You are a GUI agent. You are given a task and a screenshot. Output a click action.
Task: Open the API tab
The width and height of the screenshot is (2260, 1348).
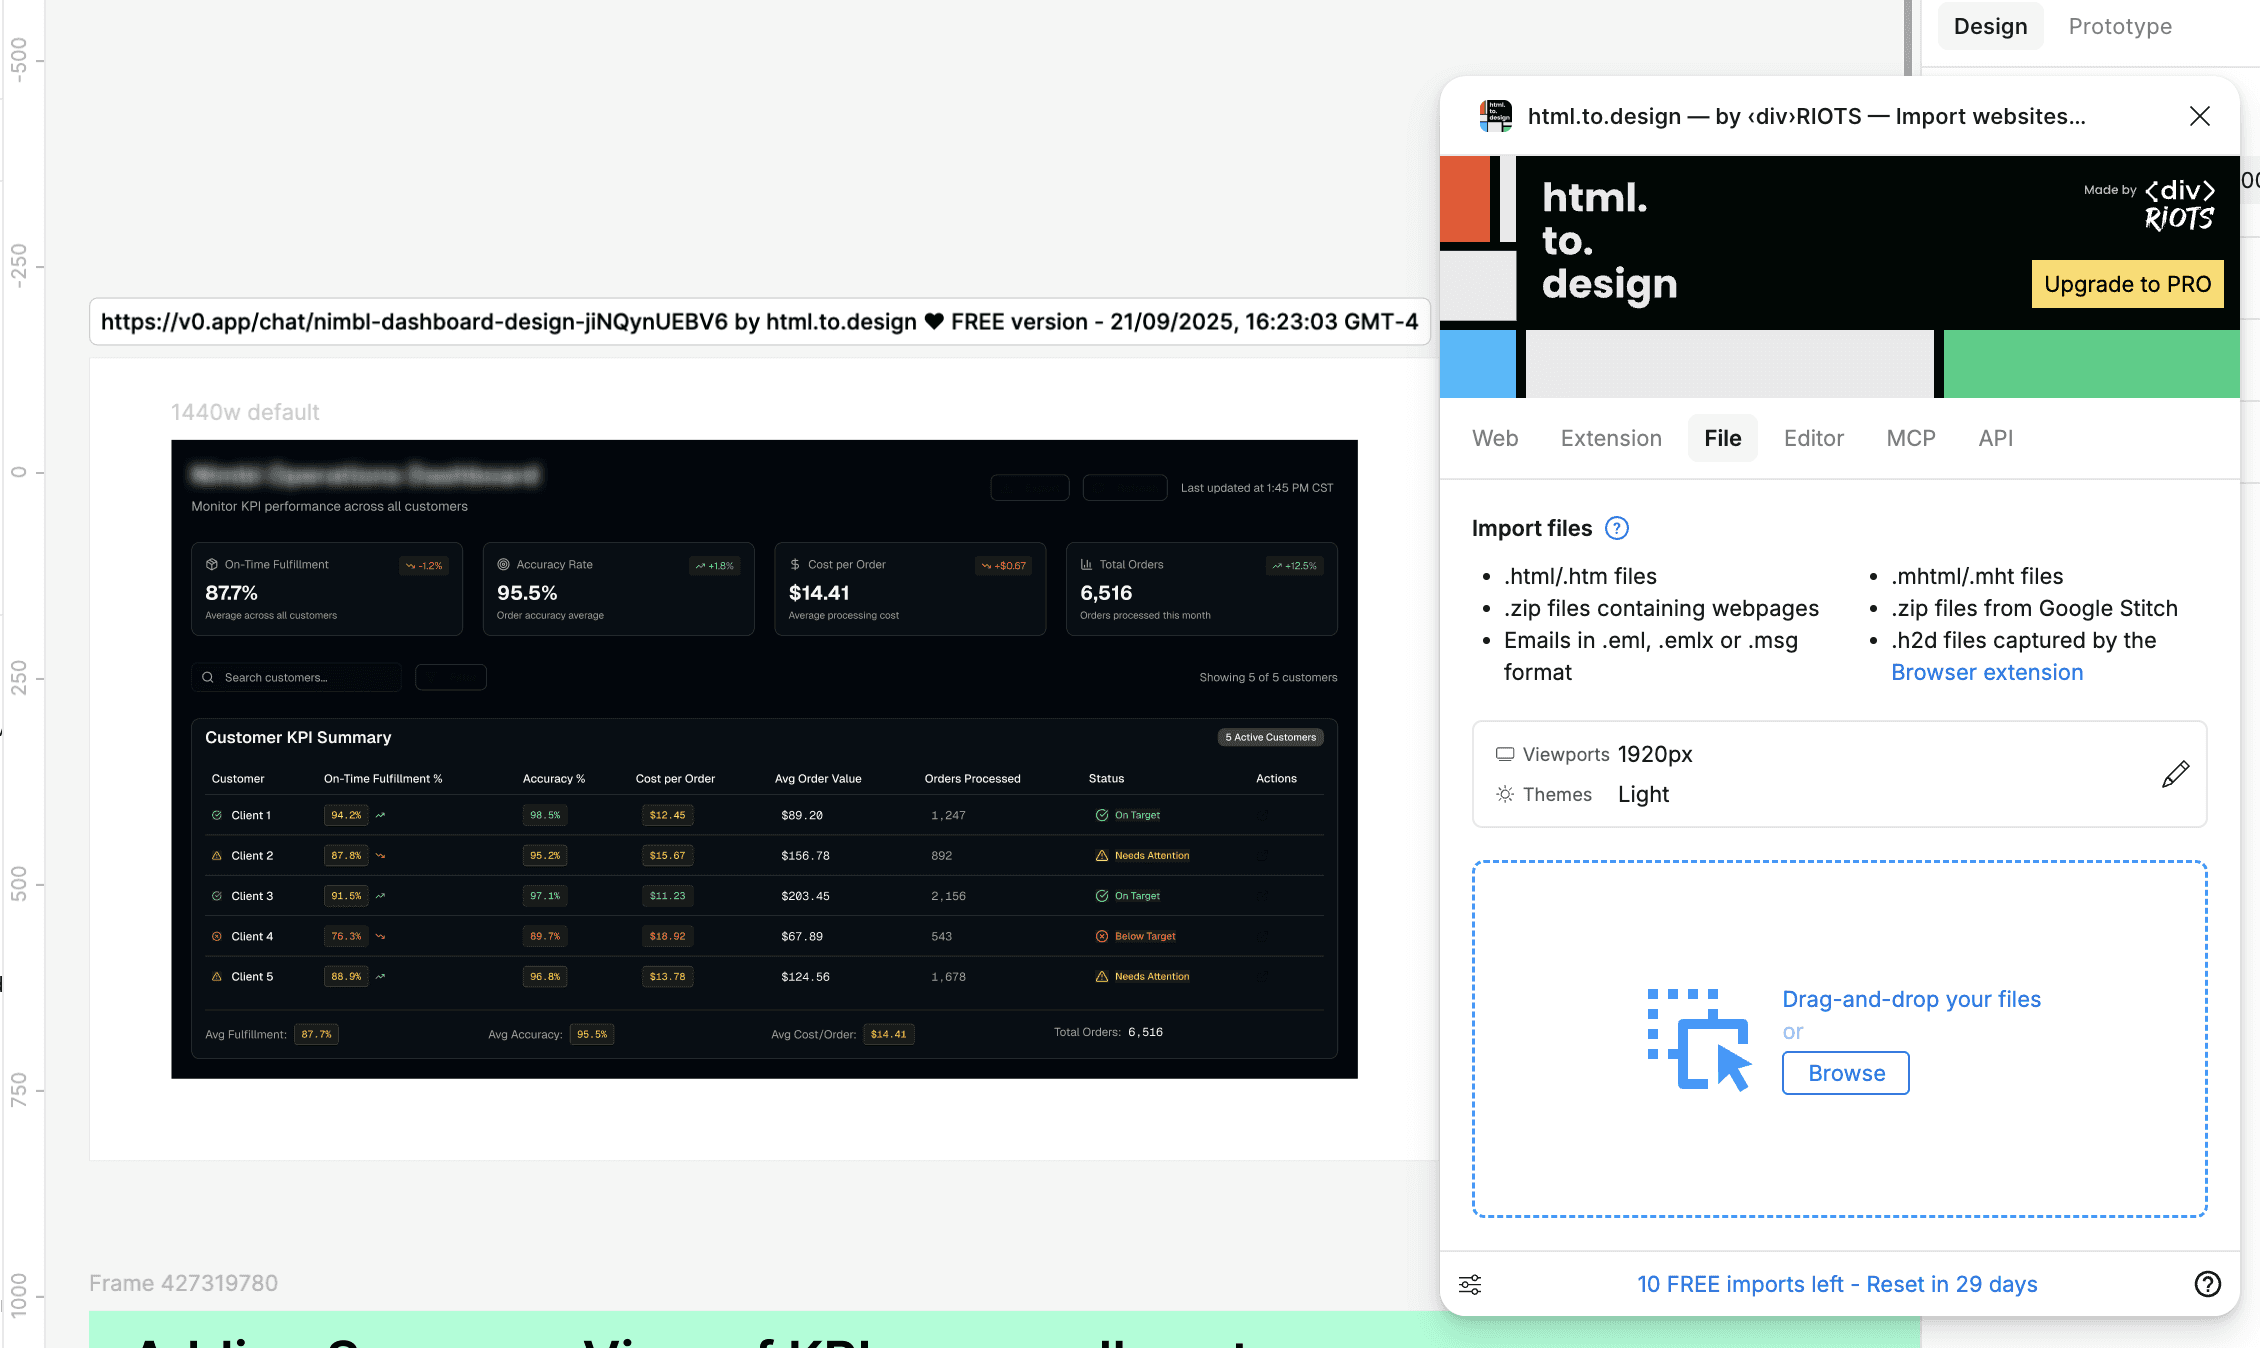point(1995,438)
